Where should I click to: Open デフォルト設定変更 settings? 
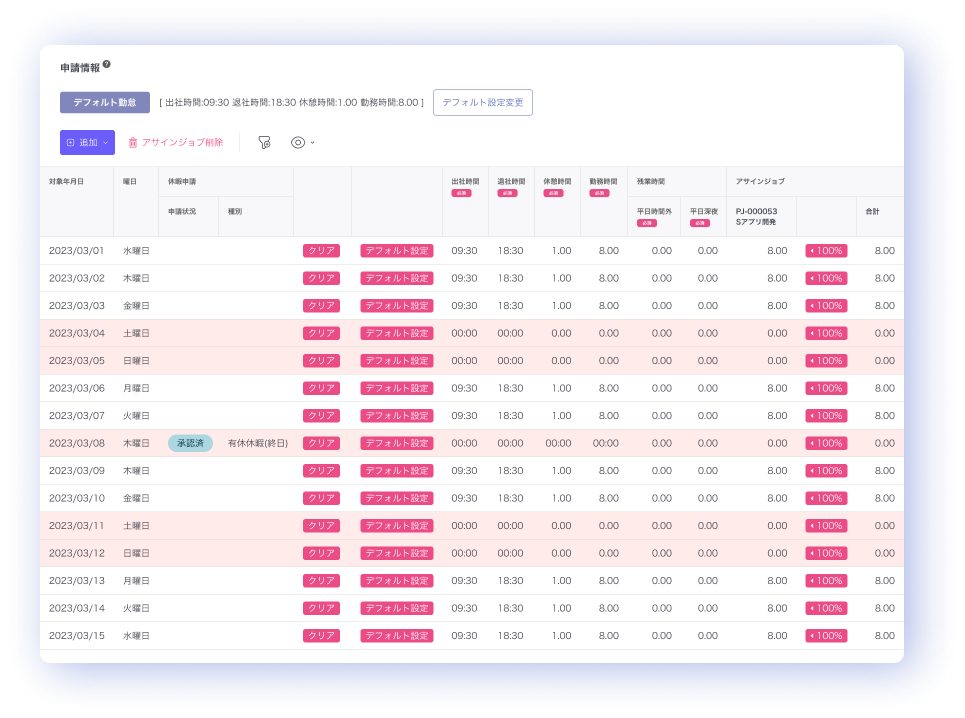click(x=482, y=102)
